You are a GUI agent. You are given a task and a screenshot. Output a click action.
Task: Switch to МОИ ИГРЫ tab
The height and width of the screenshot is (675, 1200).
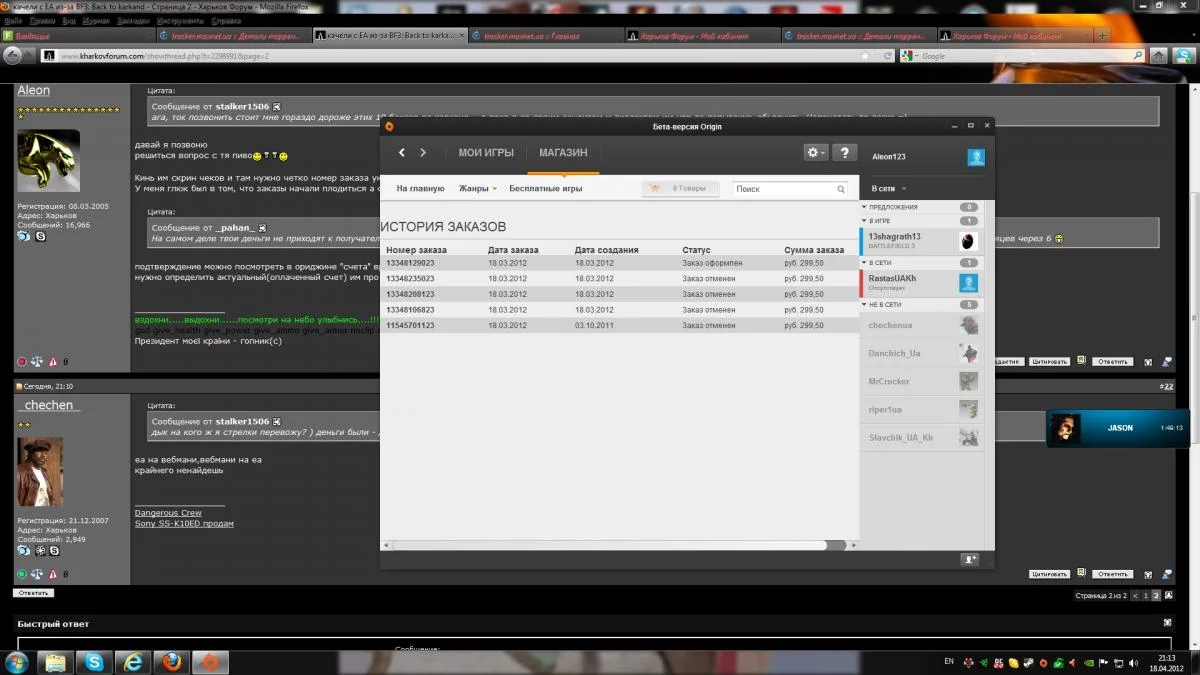[x=486, y=153]
